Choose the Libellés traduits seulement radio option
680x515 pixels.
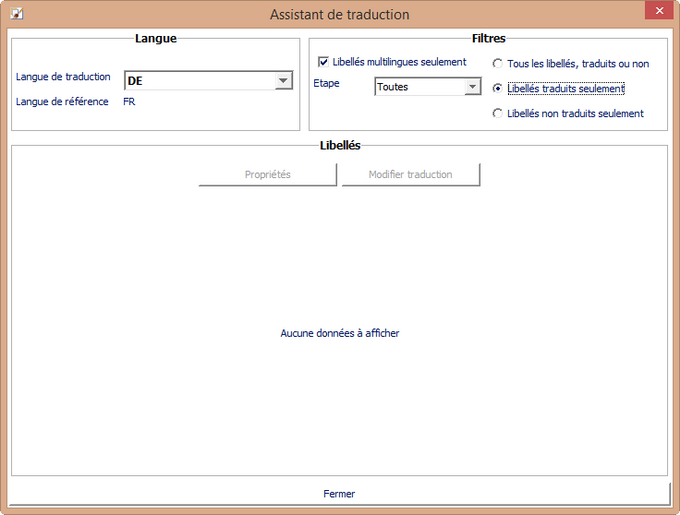click(498, 88)
